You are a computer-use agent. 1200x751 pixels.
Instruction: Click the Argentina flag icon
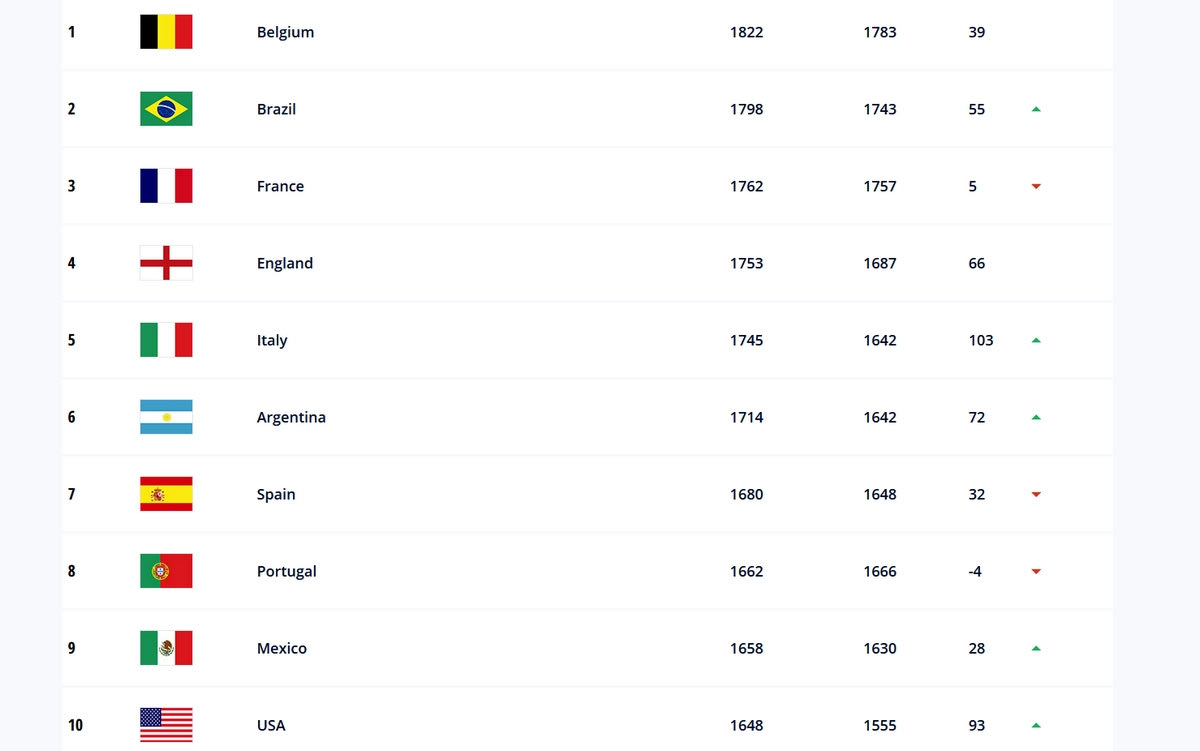pyautogui.click(x=166, y=417)
